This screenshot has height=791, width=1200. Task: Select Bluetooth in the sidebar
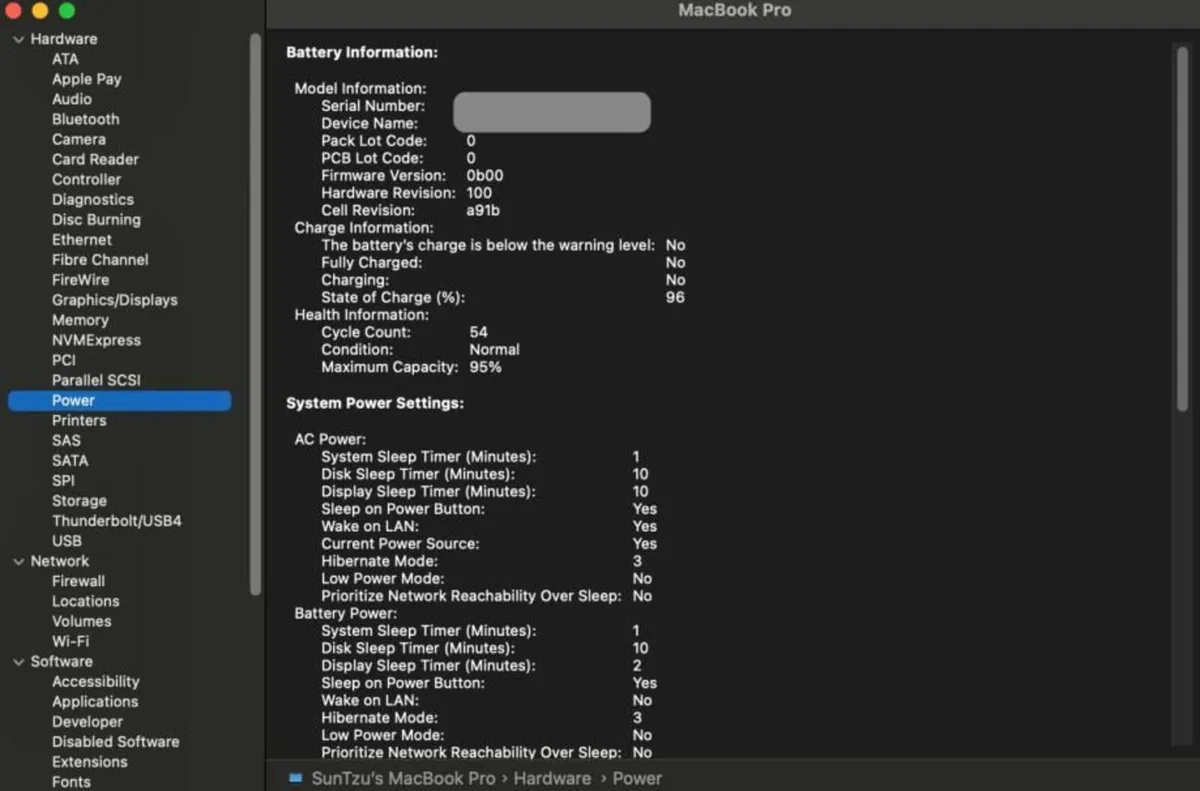coord(86,119)
